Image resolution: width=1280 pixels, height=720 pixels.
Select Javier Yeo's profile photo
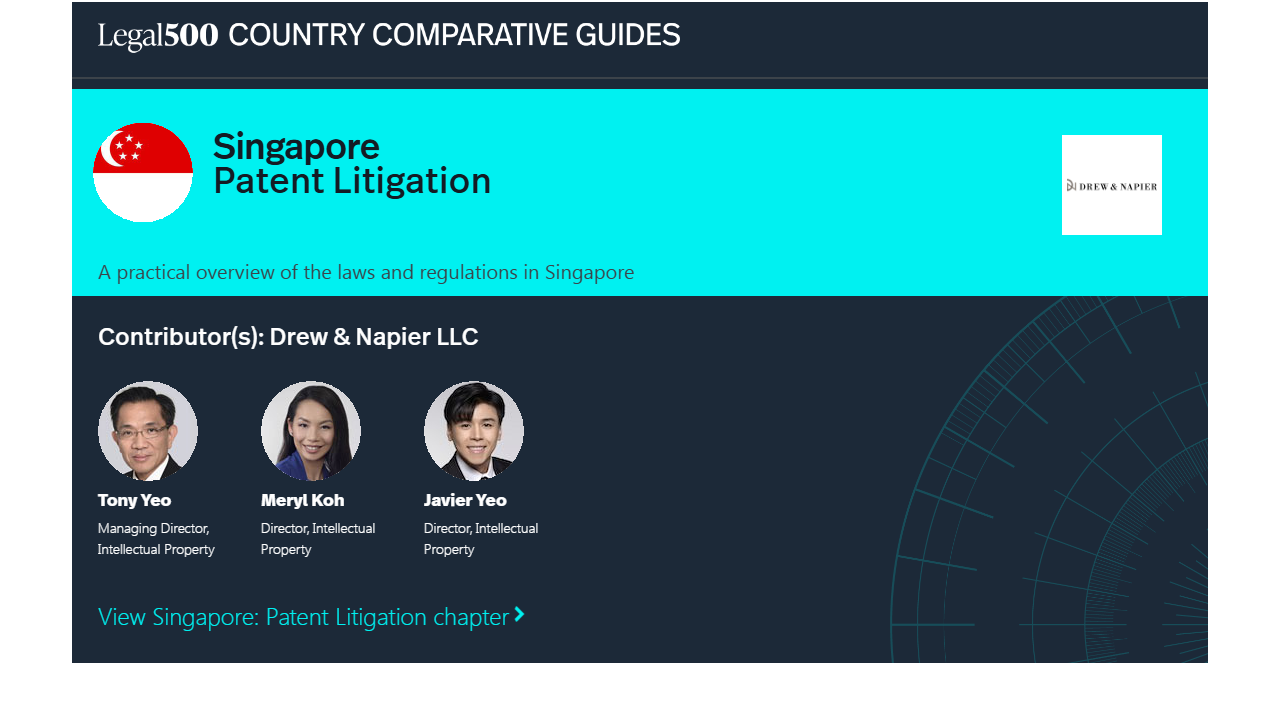pos(474,431)
